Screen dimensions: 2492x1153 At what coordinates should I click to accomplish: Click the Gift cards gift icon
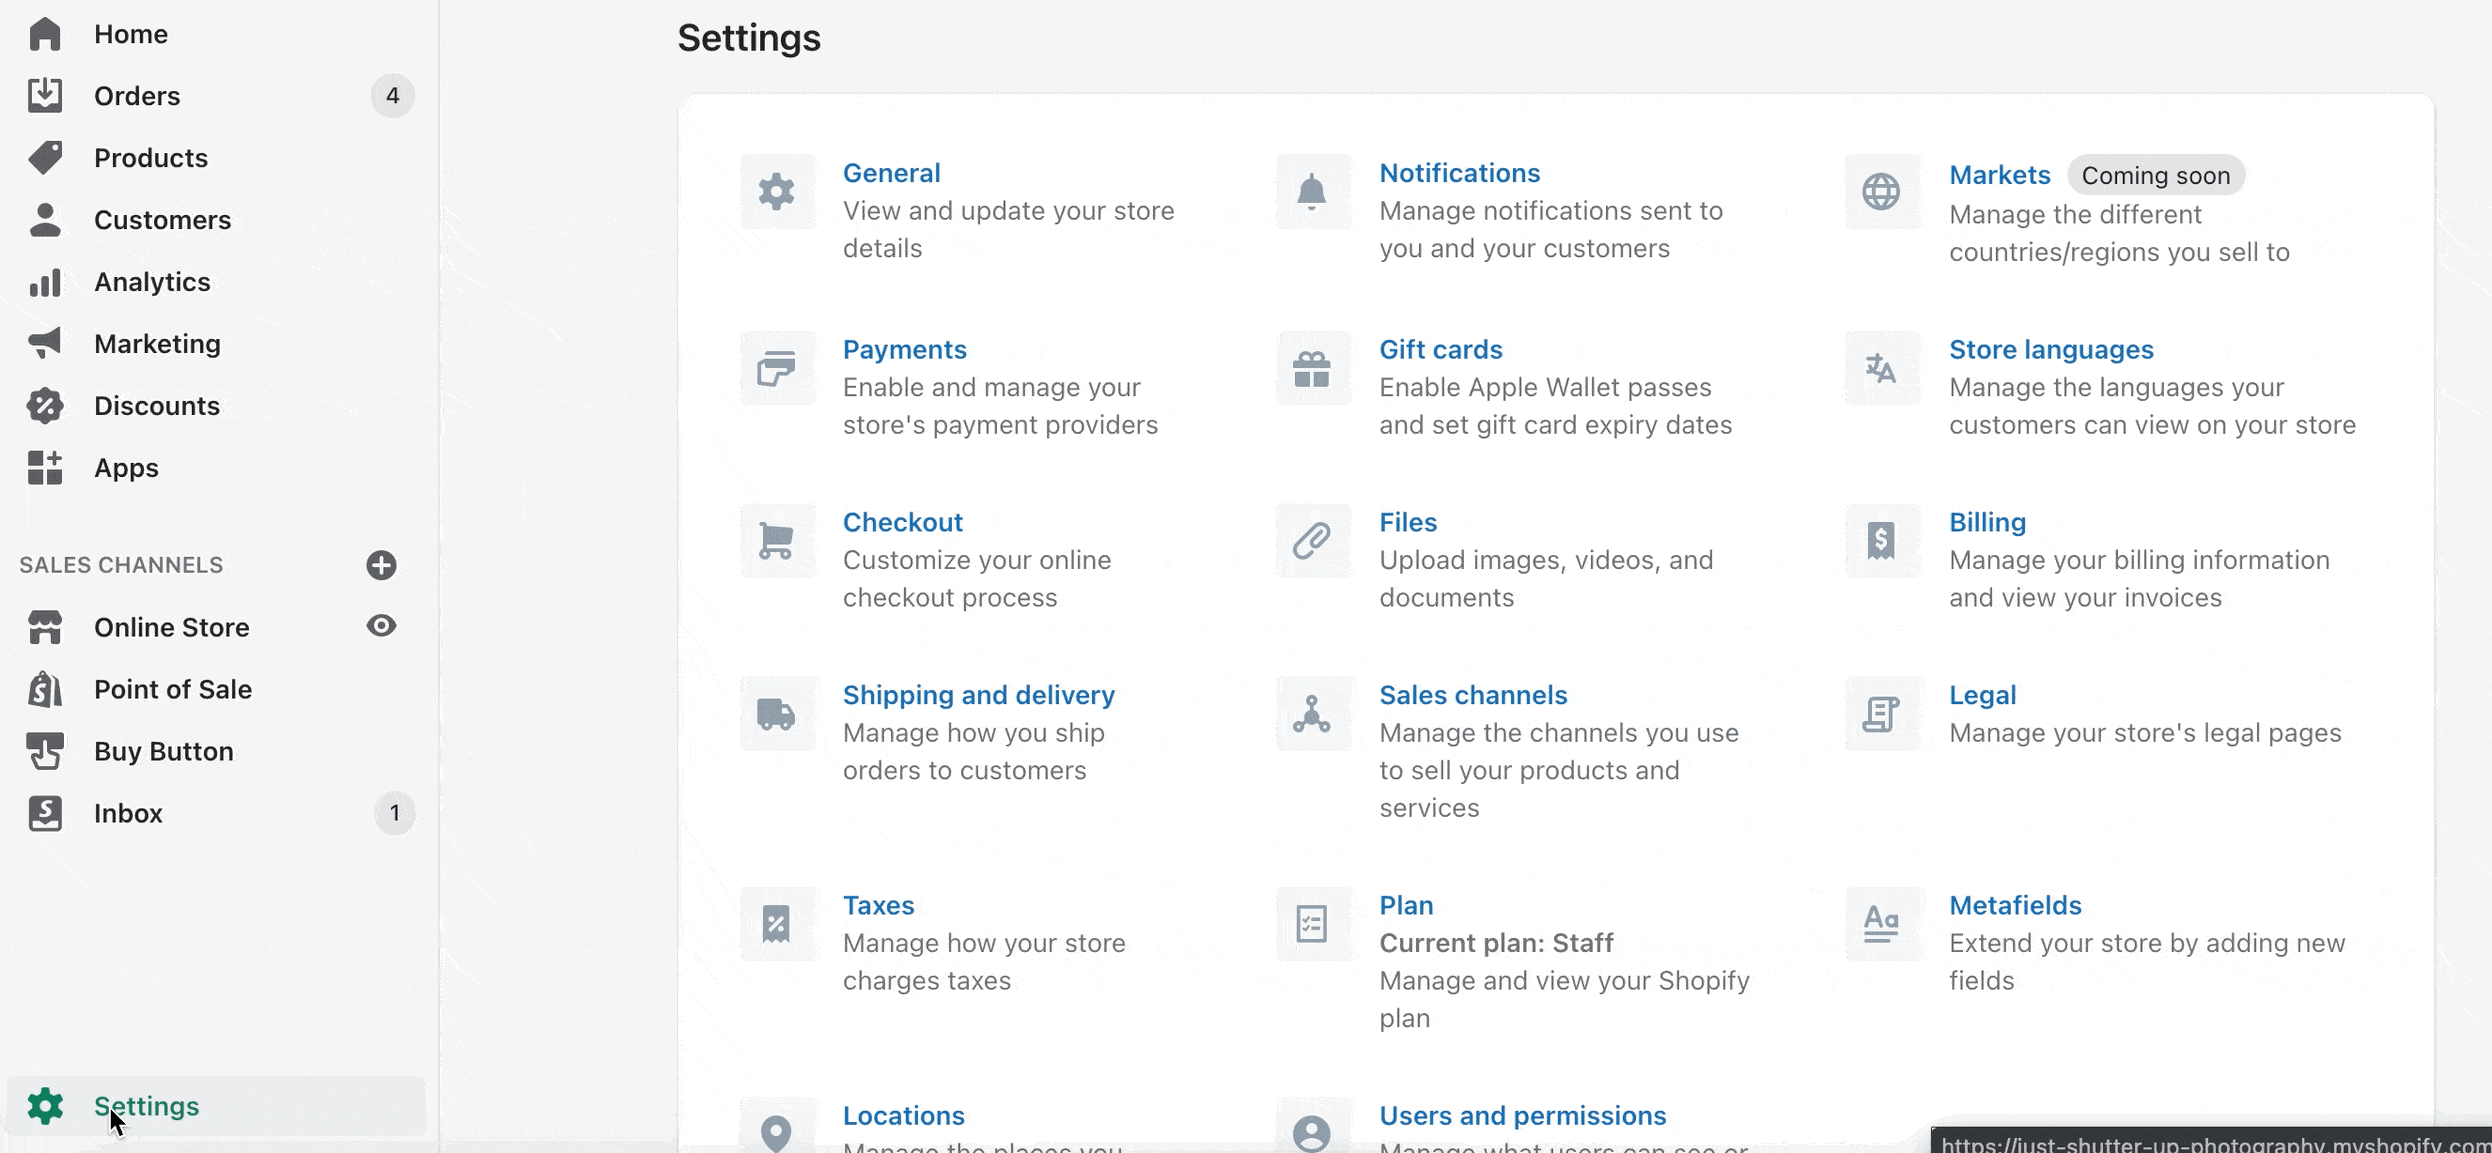pos(1311,368)
